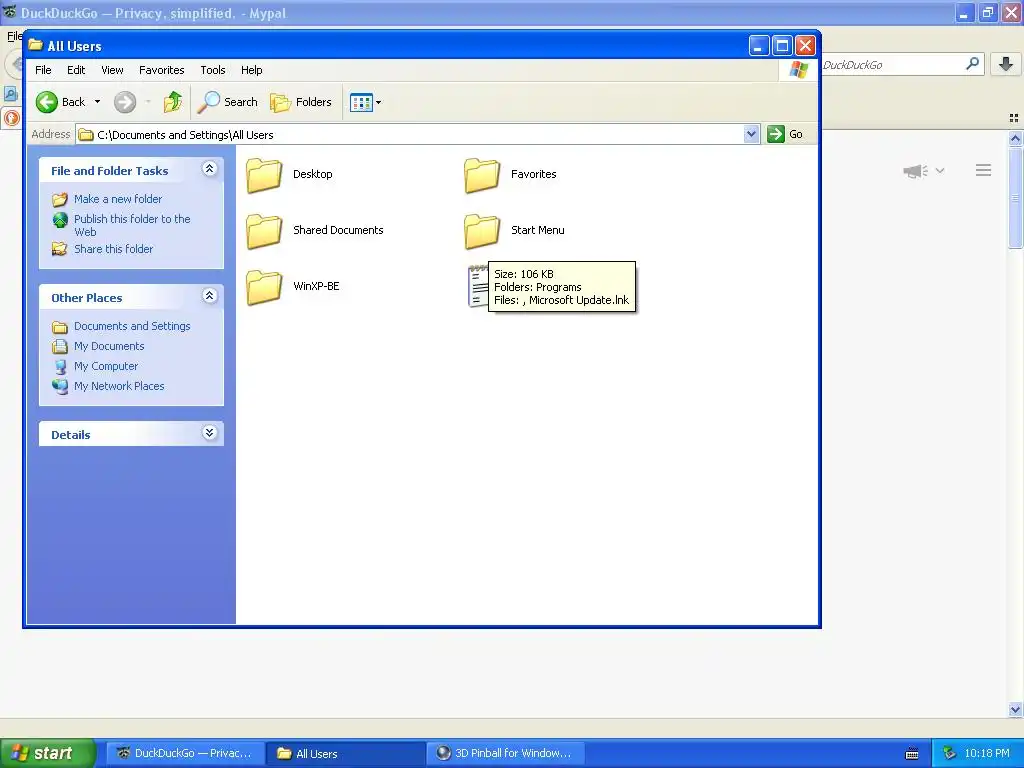Switch to 3D Pinball taskbar button
The image size is (1024, 768).
pos(506,753)
